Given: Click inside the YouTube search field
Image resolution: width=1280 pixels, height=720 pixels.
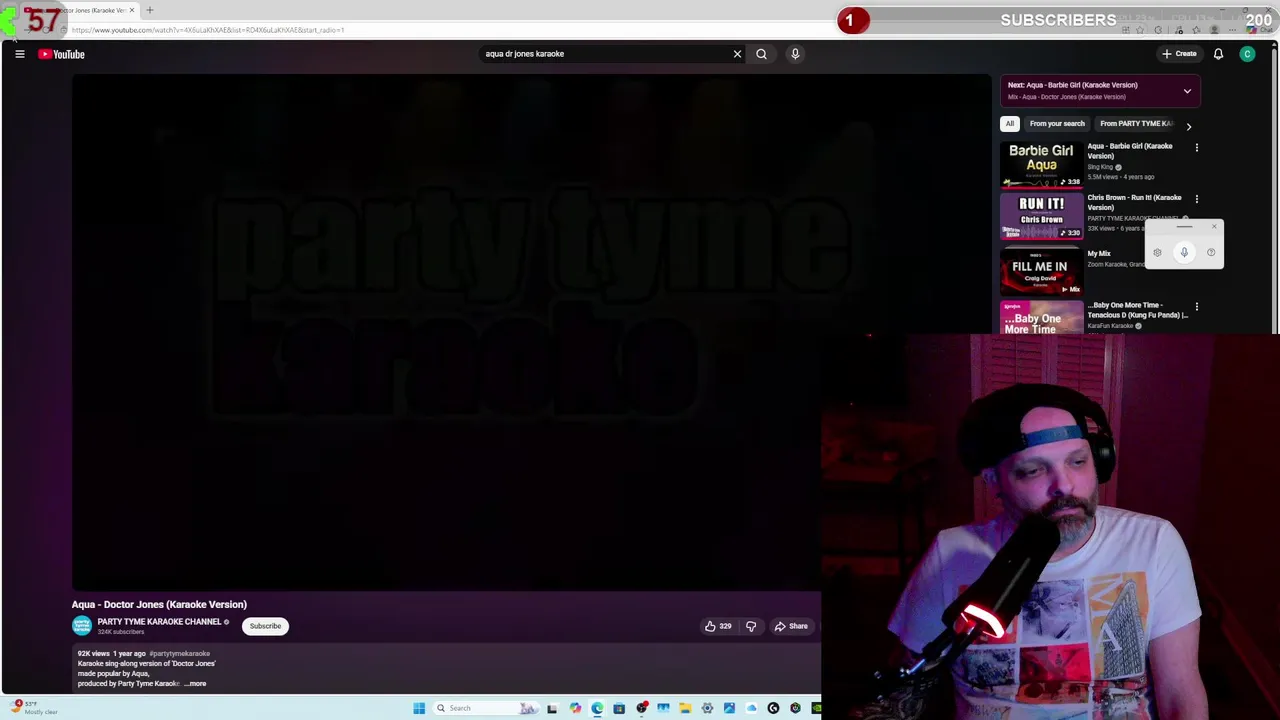Looking at the screenshot, I should pos(605,54).
